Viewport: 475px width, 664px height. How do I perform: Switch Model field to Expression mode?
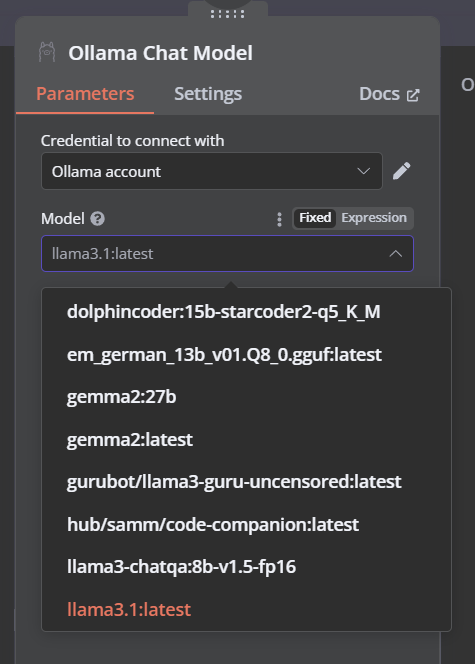click(374, 218)
